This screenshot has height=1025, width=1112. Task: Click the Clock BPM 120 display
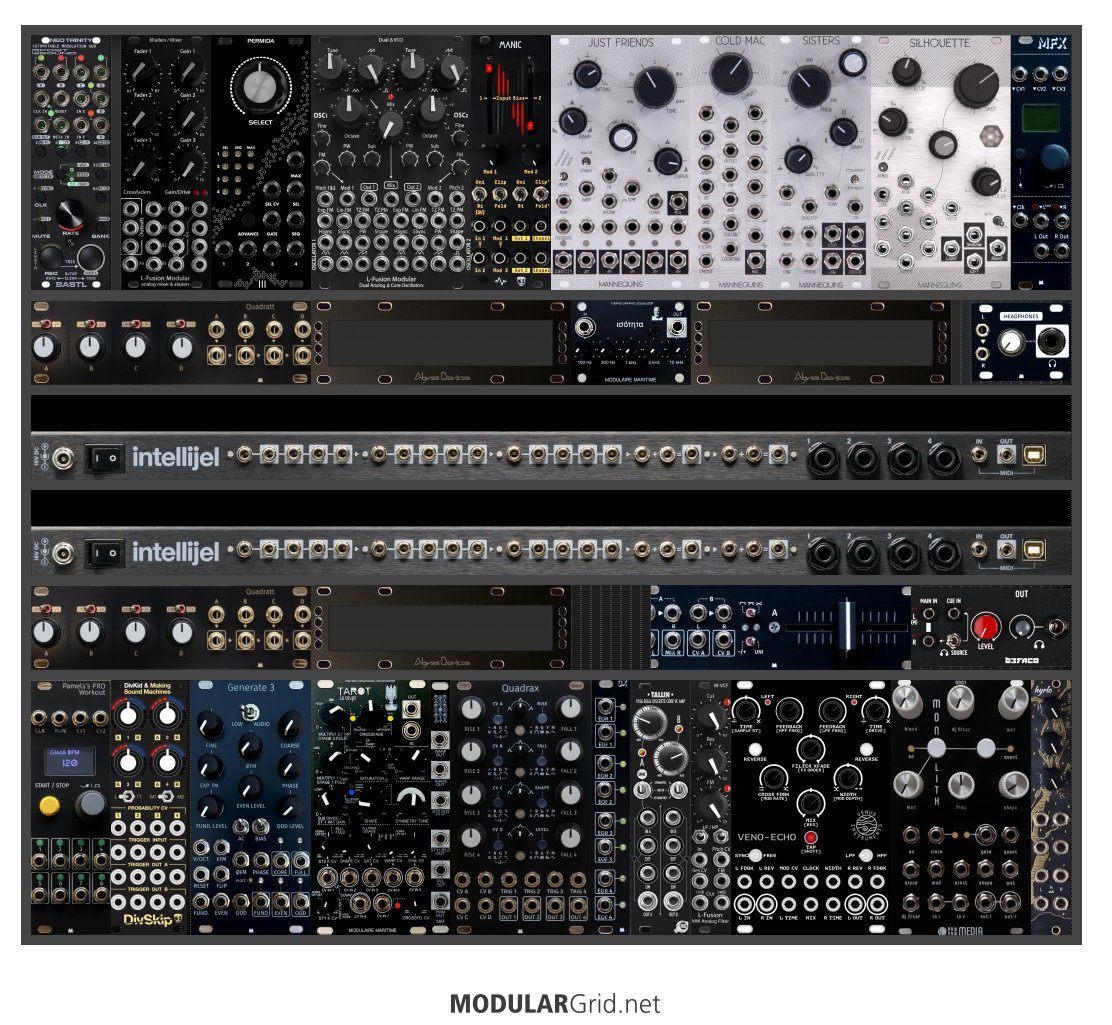pyautogui.click(x=70, y=759)
